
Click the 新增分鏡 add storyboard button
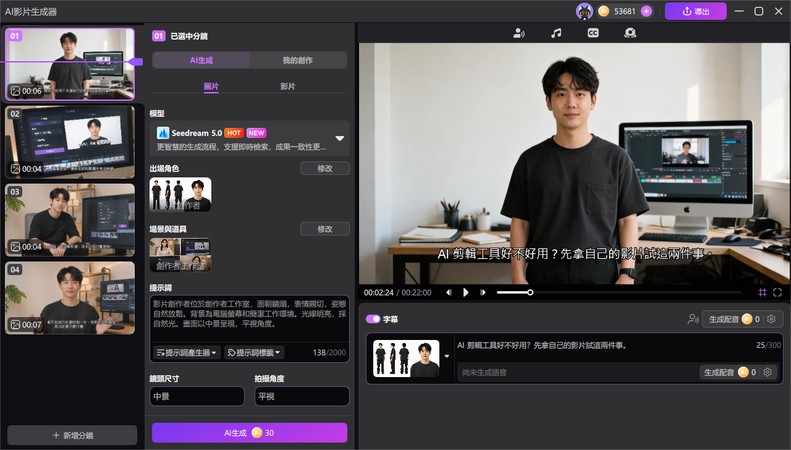(x=72, y=435)
